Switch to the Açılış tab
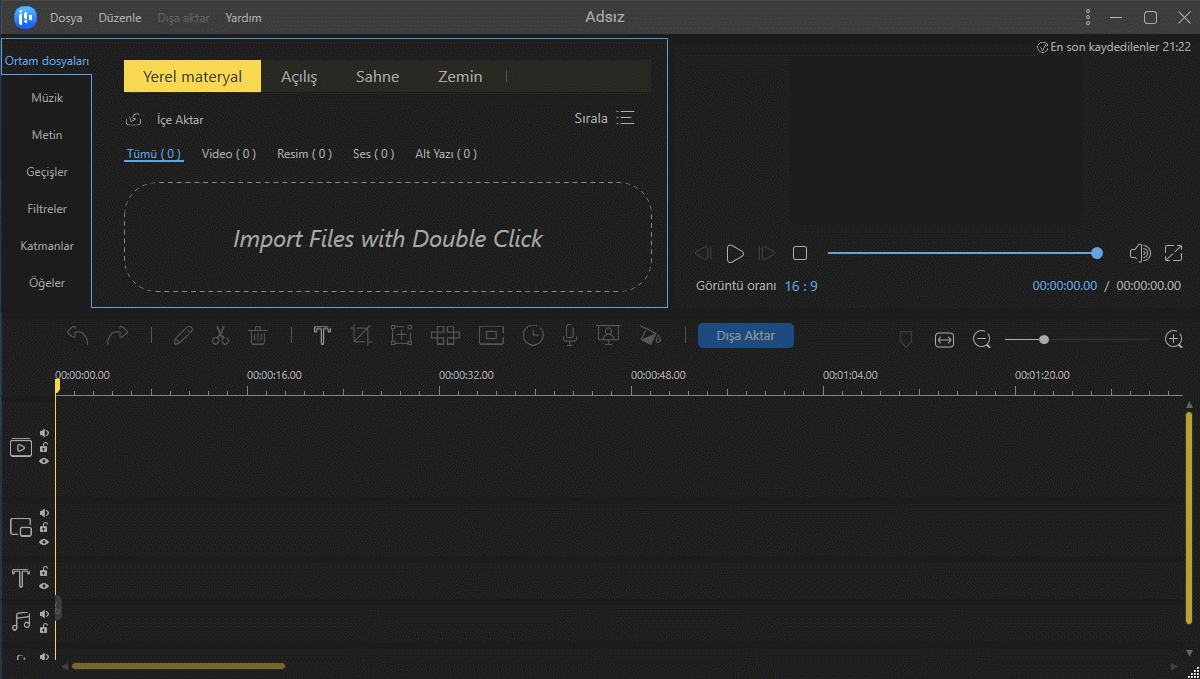 (x=299, y=77)
